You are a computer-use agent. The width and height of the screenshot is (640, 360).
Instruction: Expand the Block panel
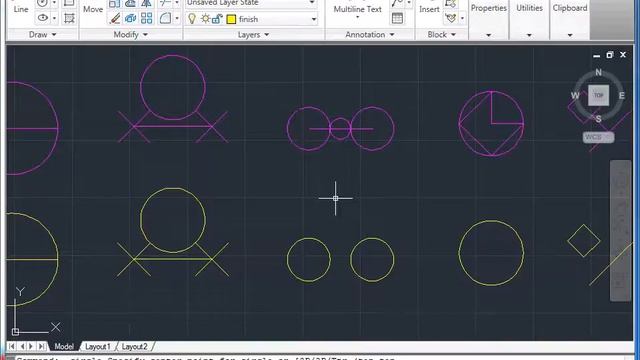[x=441, y=35]
